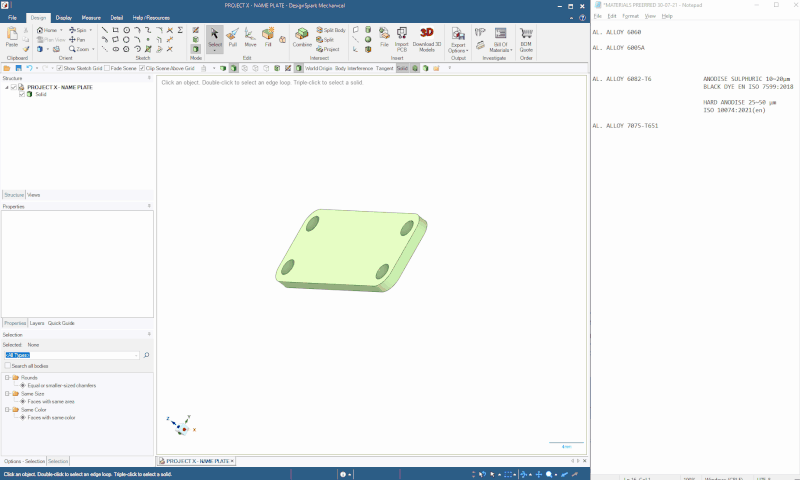Open the Zoom dropdown arrow

[x=93, y=49]
